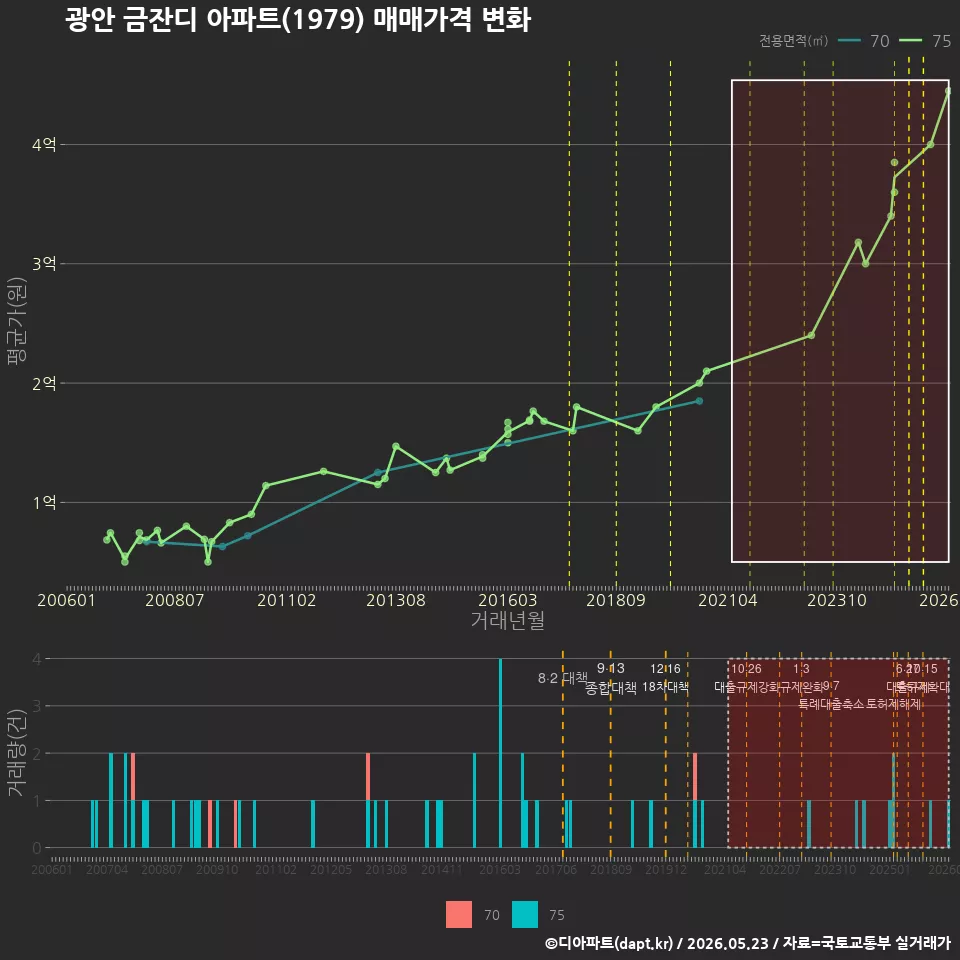Click the highest data point near 4.5억

948,91
